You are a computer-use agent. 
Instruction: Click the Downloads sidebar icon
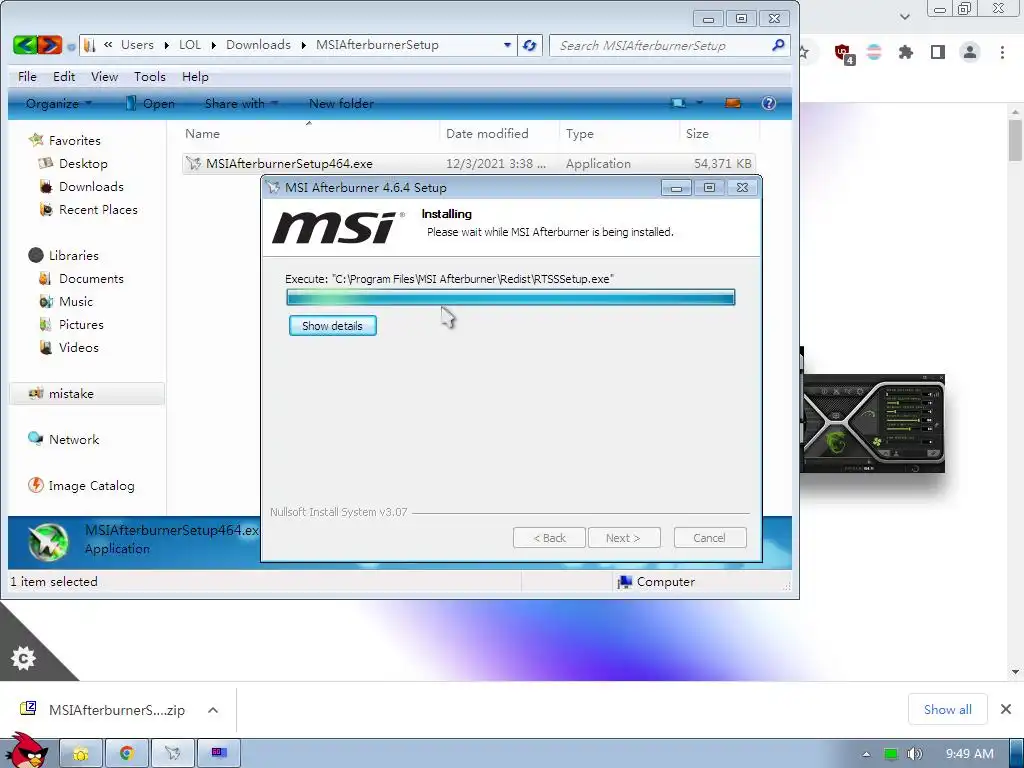pos(46,187)
